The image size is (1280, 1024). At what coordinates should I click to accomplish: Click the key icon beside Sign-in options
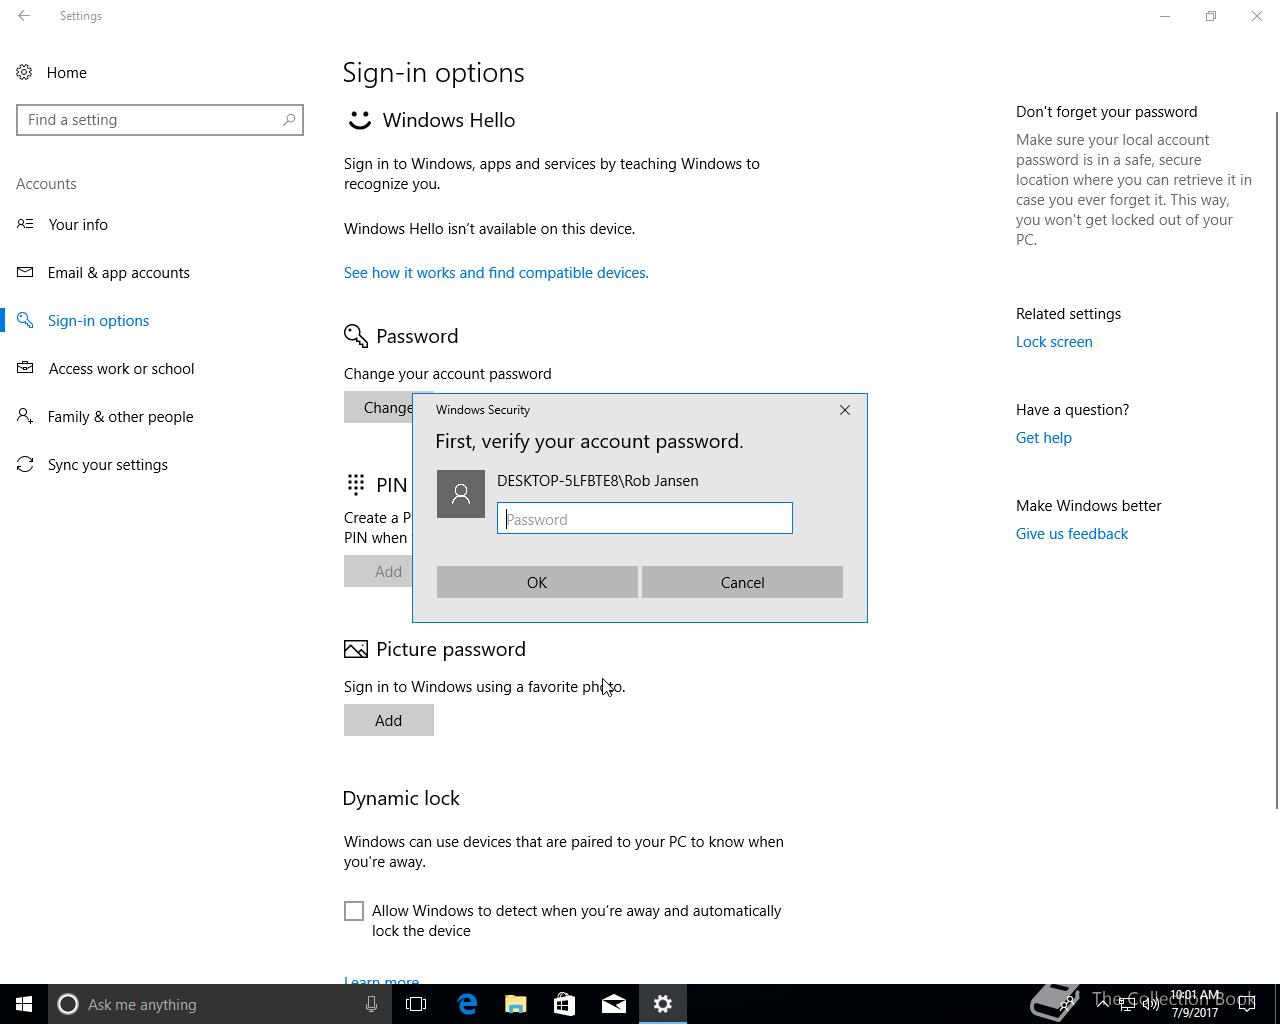coord(25,320)
